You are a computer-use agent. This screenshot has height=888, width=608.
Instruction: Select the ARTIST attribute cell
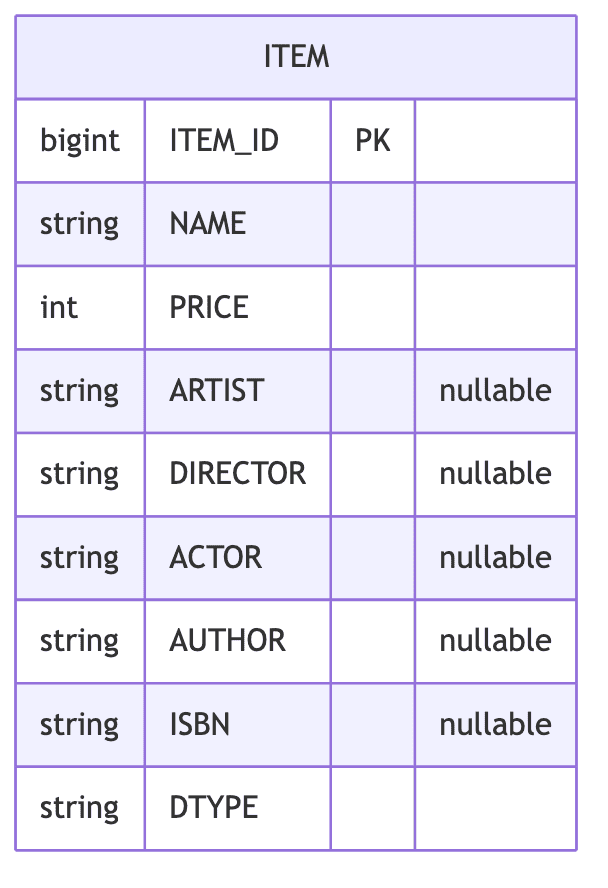click(217, 390)
